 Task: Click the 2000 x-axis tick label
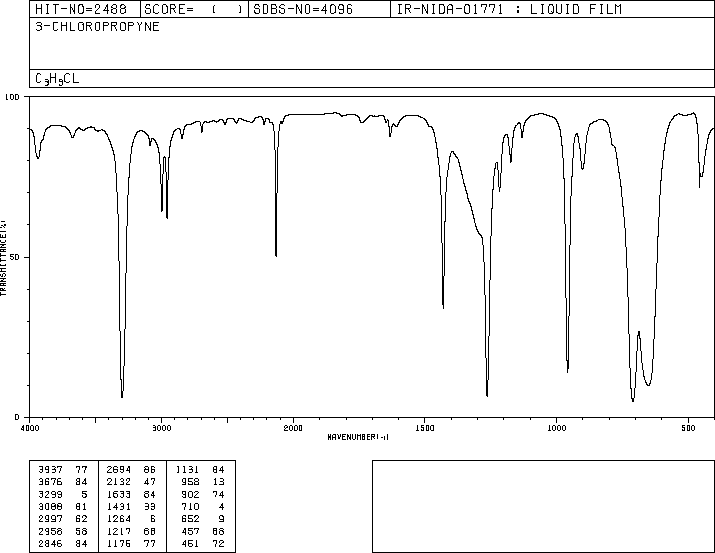[x=293, y=428]
